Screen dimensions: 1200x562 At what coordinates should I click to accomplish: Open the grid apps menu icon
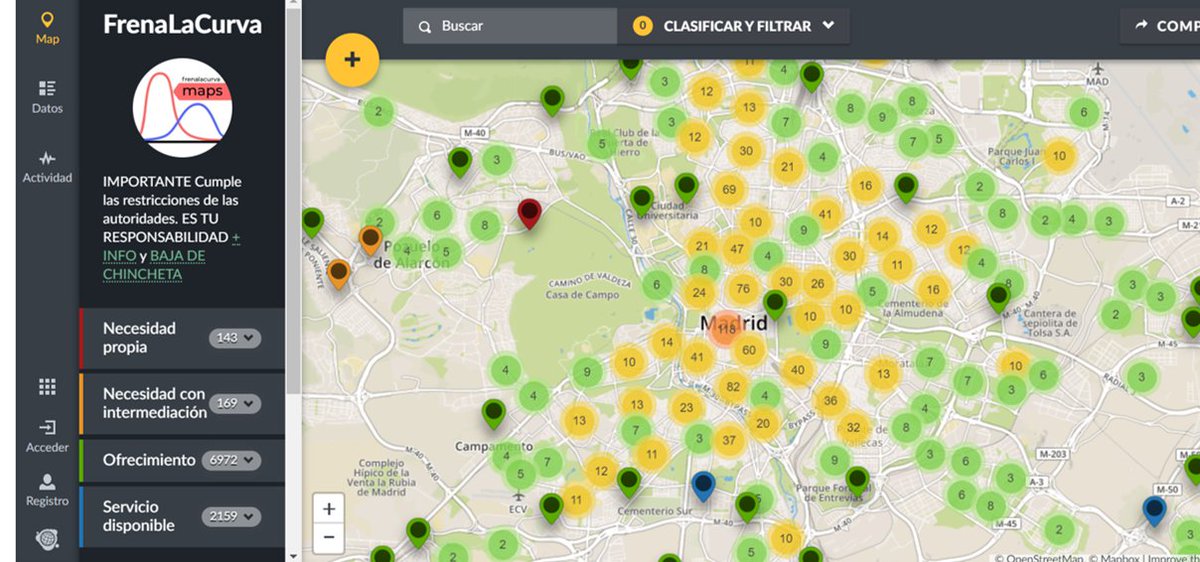(x=47, y=387)
